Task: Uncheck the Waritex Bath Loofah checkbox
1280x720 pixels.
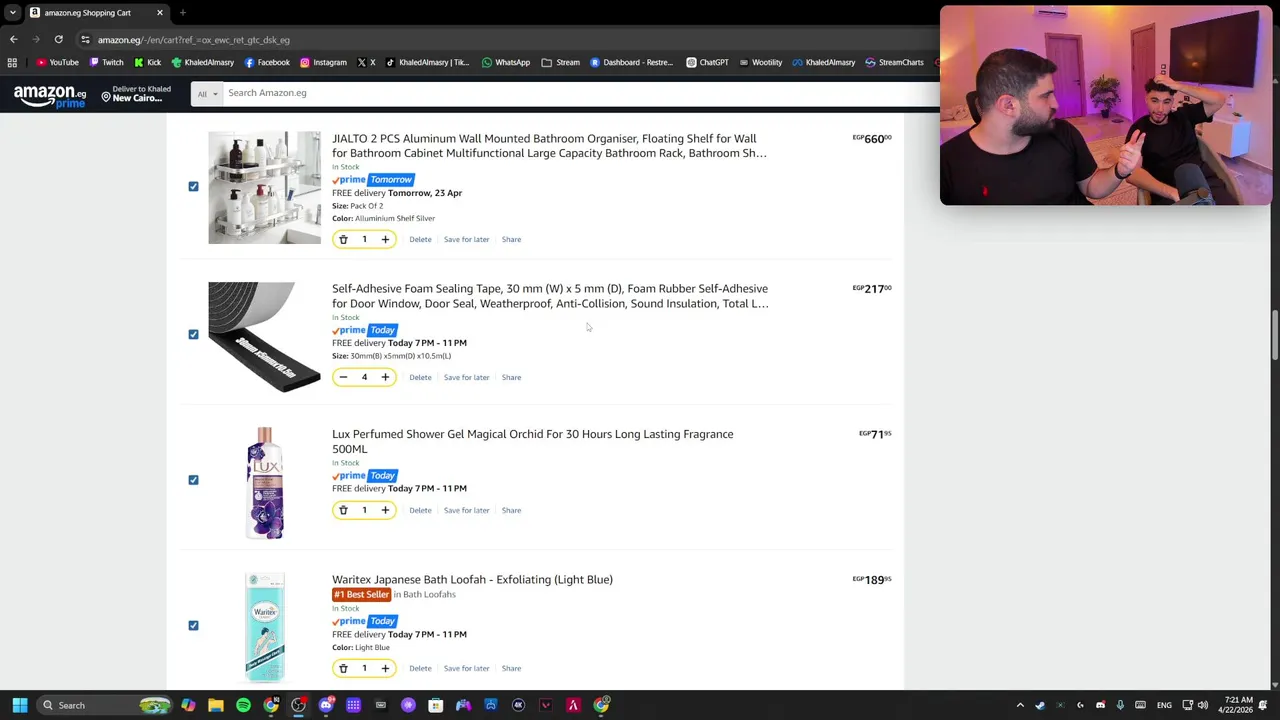Action: (x=193, y=625)
